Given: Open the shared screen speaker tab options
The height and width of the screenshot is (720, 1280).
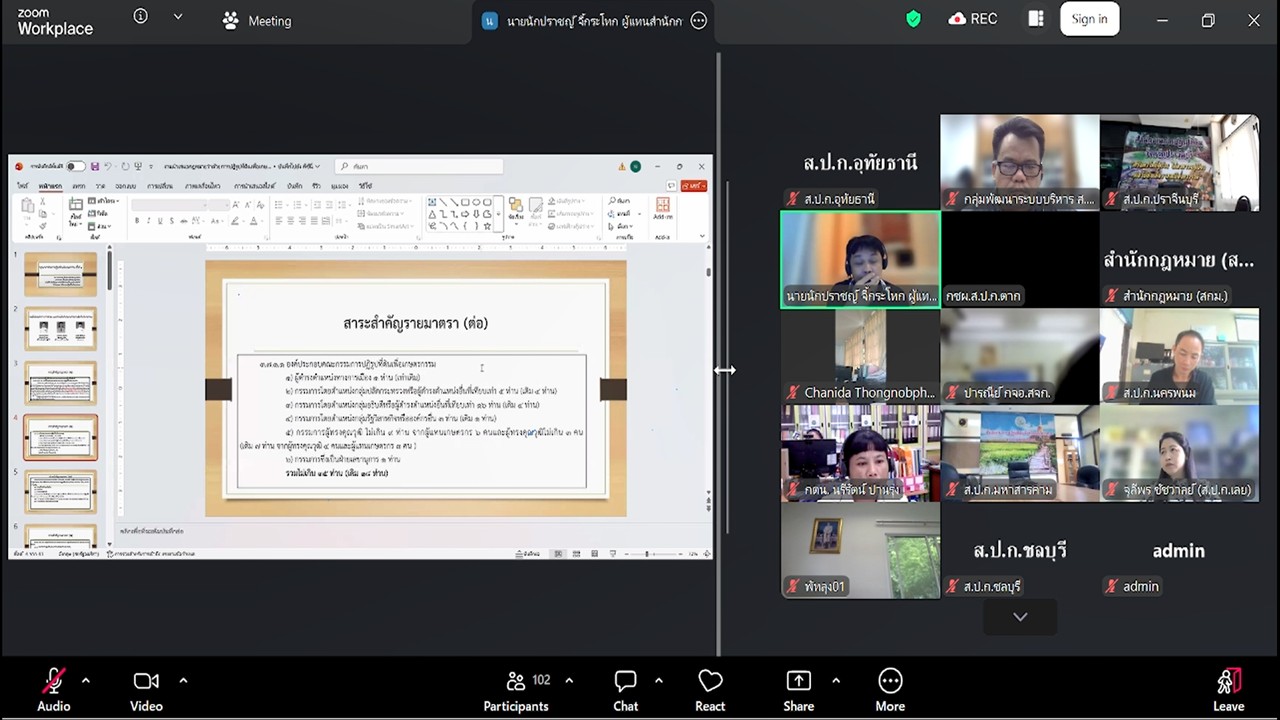Looking at the screenshot, I should [699, 21].
